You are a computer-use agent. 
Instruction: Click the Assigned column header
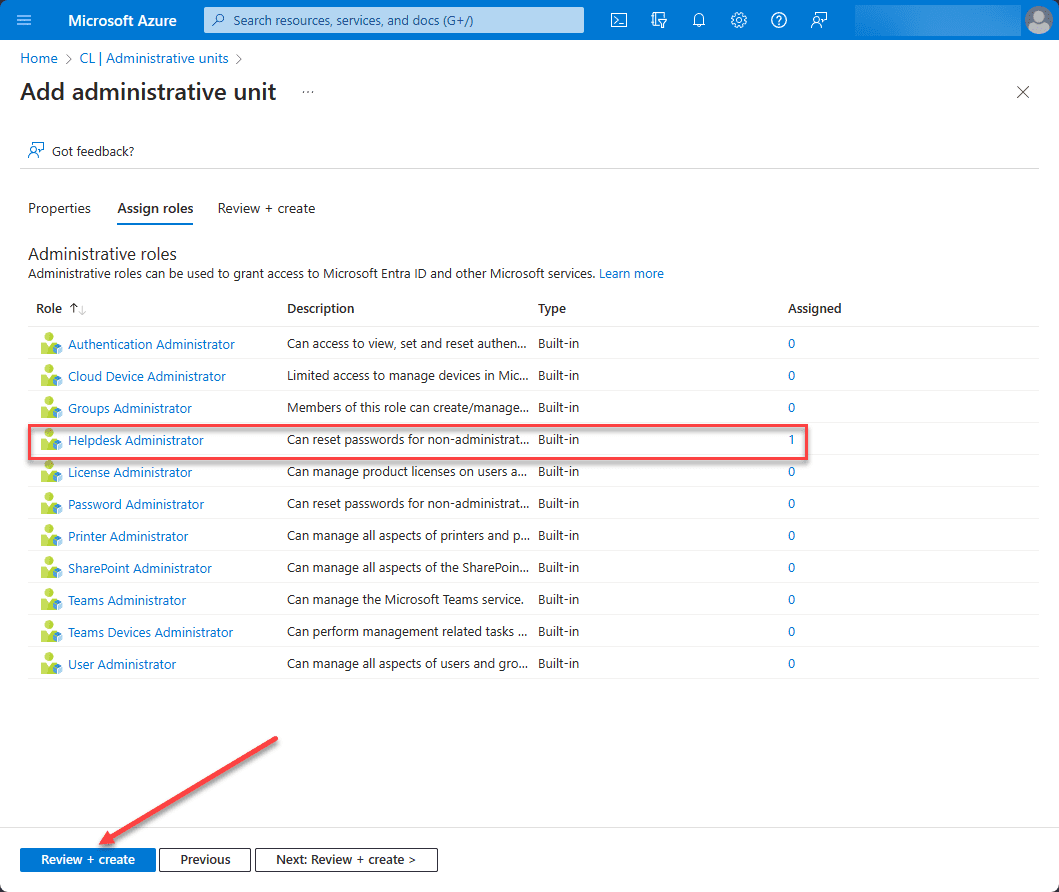coord(815,309)
